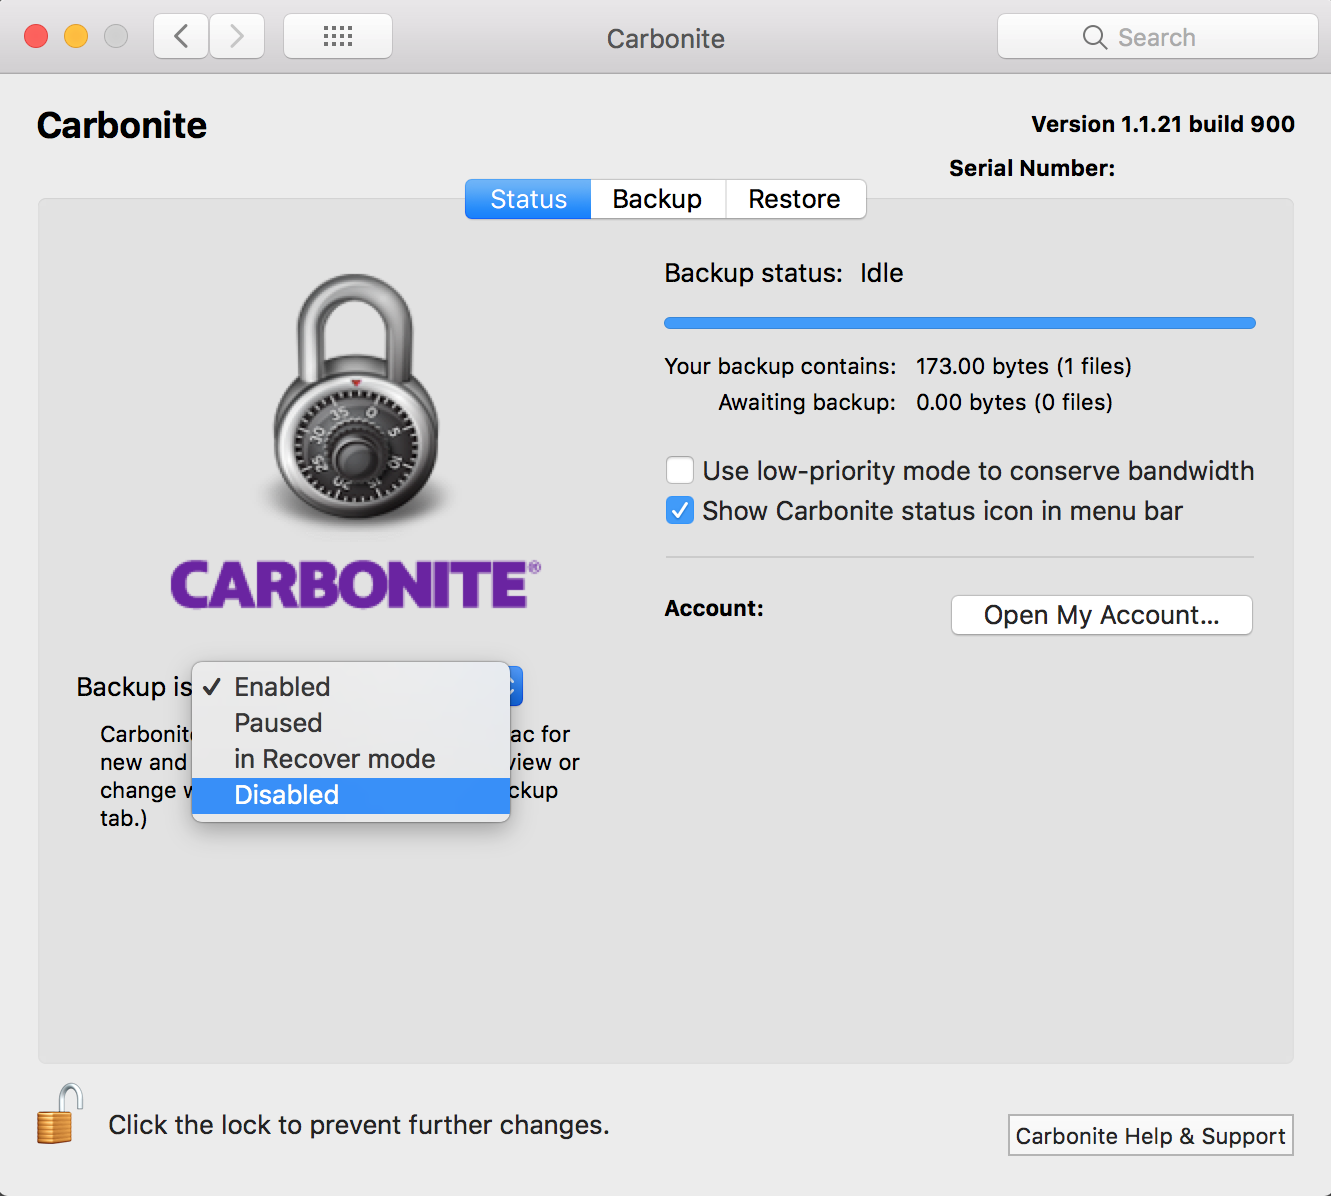
Task: Pick 'in Recover mode' option
Action: point(334,759)
